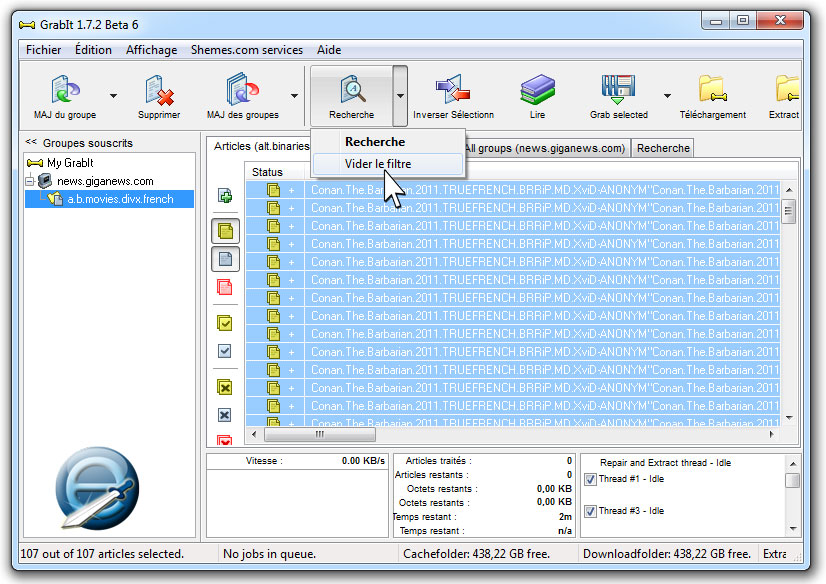The width and height of the screenshot is (826, 584).
Task: Click the GrabIt icon in the title bar
Action: click(27, 25)
